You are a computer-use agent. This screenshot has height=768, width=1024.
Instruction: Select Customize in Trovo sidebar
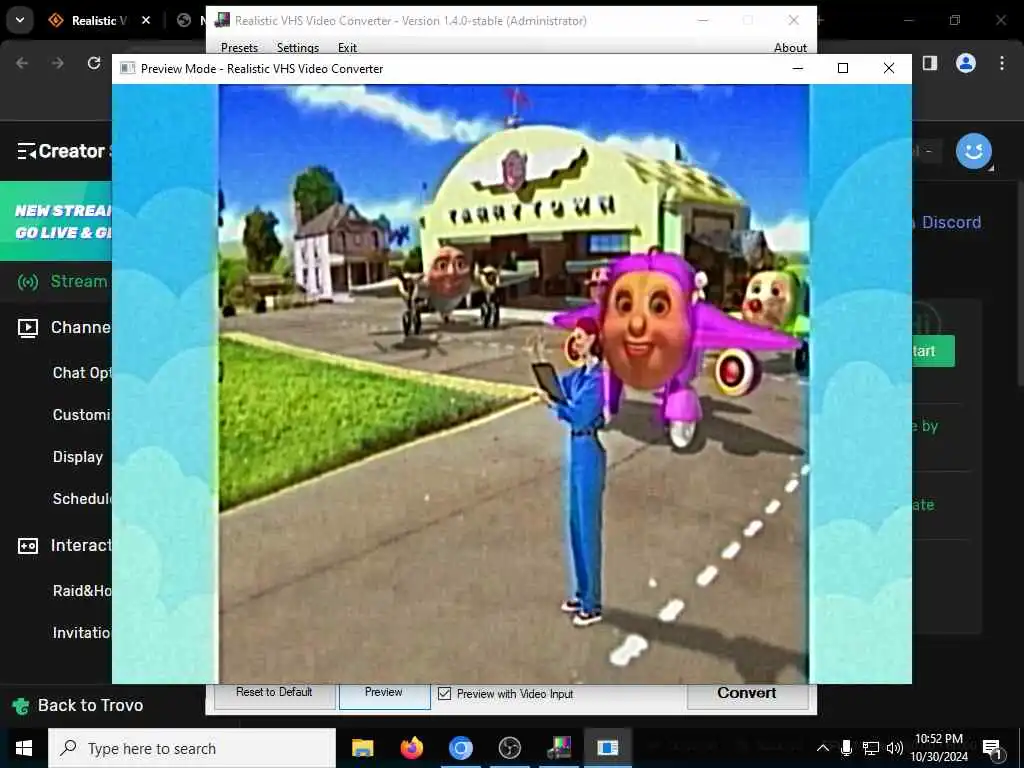coord(82,415)
